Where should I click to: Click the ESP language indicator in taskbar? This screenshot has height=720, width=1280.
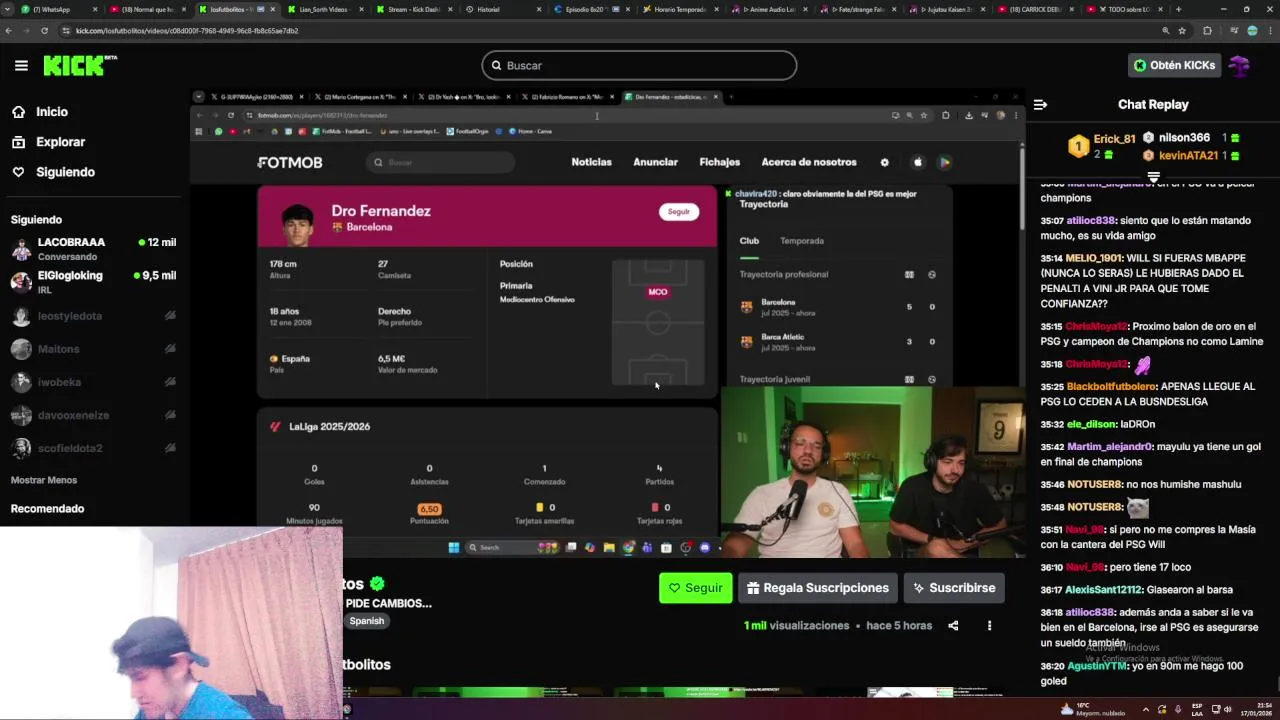click(1198, 709)
